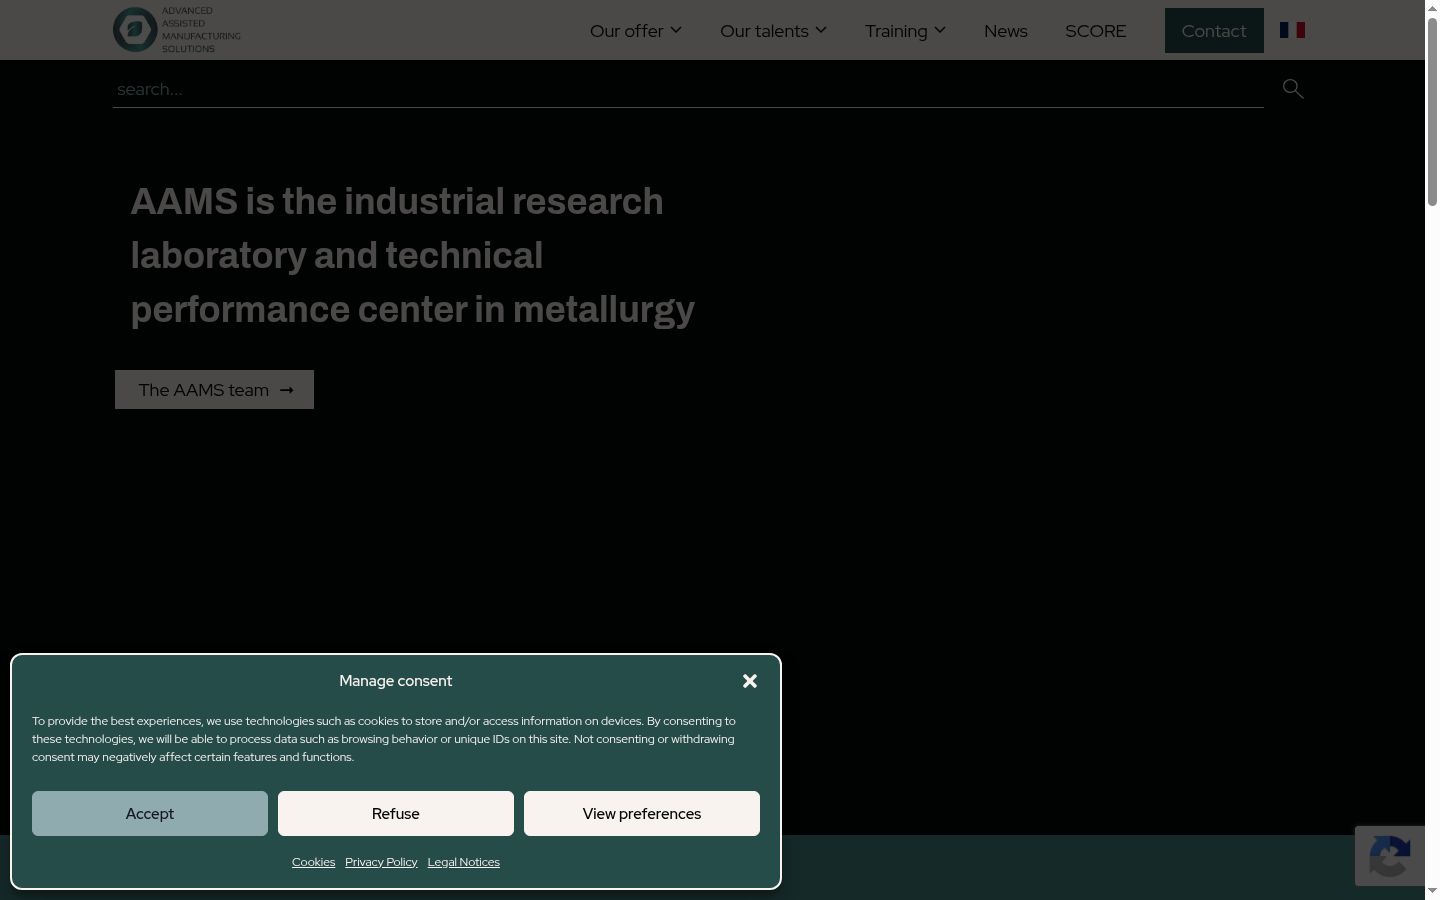Click the magnifying glass search icon
Viewport: 1440px width, 900px height.
click(x=1293, y=89)
